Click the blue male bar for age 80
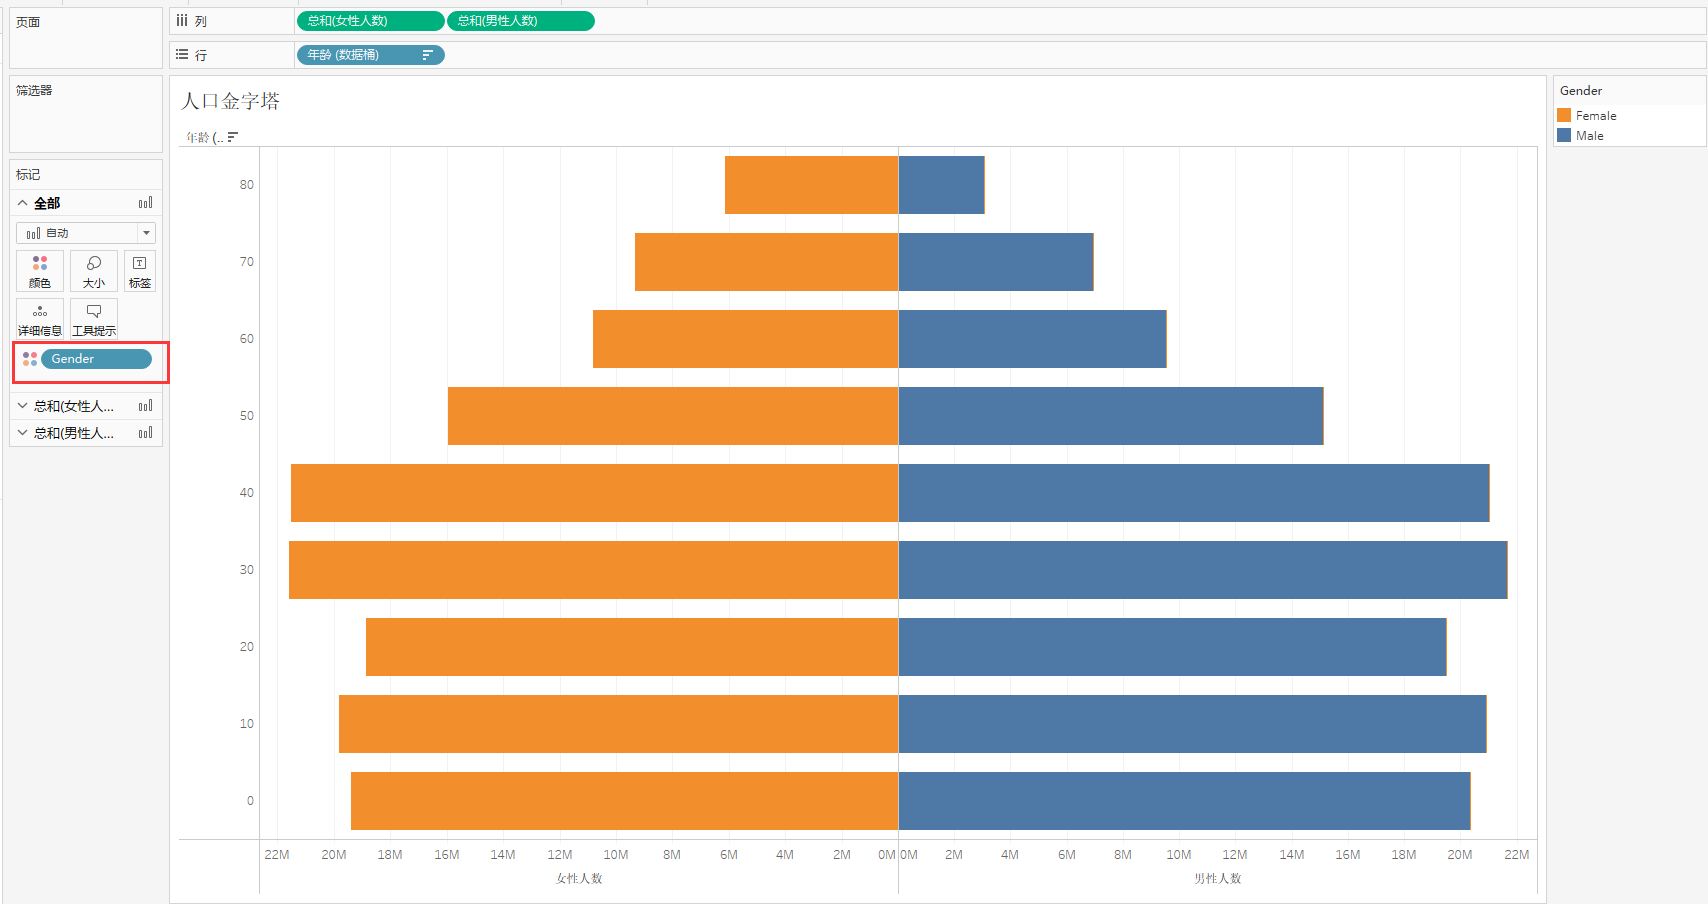The image size is (1708, 904). tap(941, 185)
